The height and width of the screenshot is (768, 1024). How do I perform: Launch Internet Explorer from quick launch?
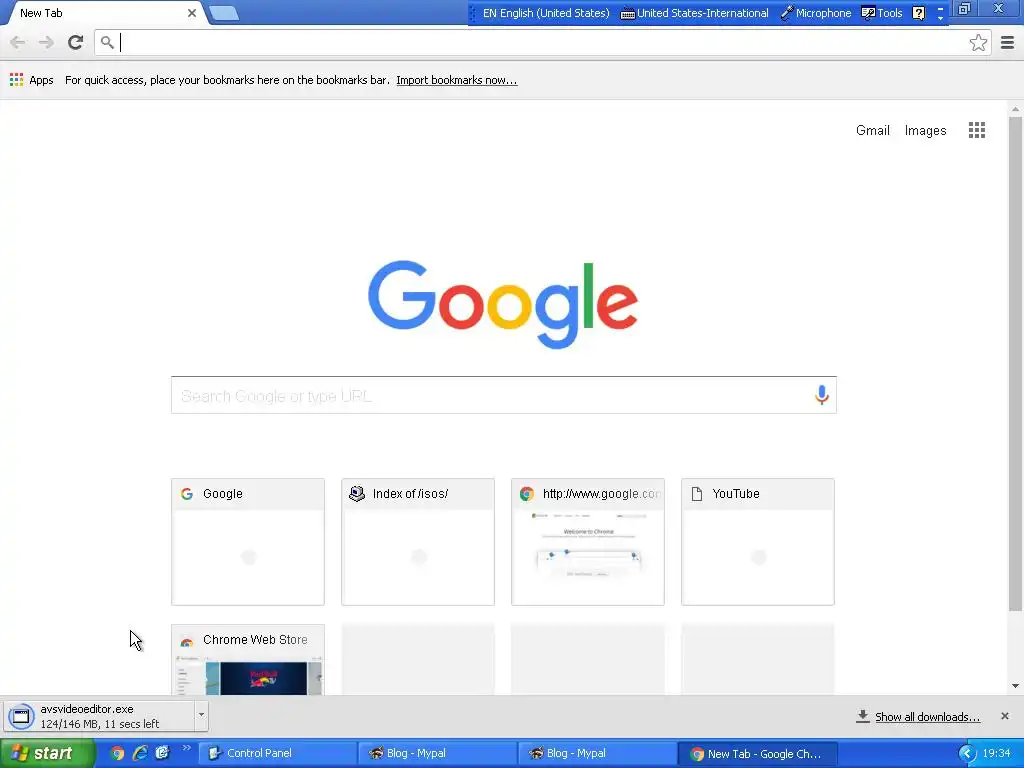click(140, 753)
